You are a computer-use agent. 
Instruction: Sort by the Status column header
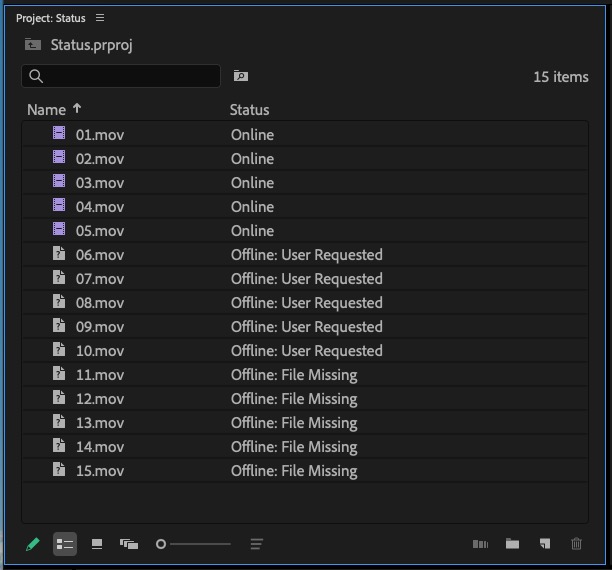(249, 110)
